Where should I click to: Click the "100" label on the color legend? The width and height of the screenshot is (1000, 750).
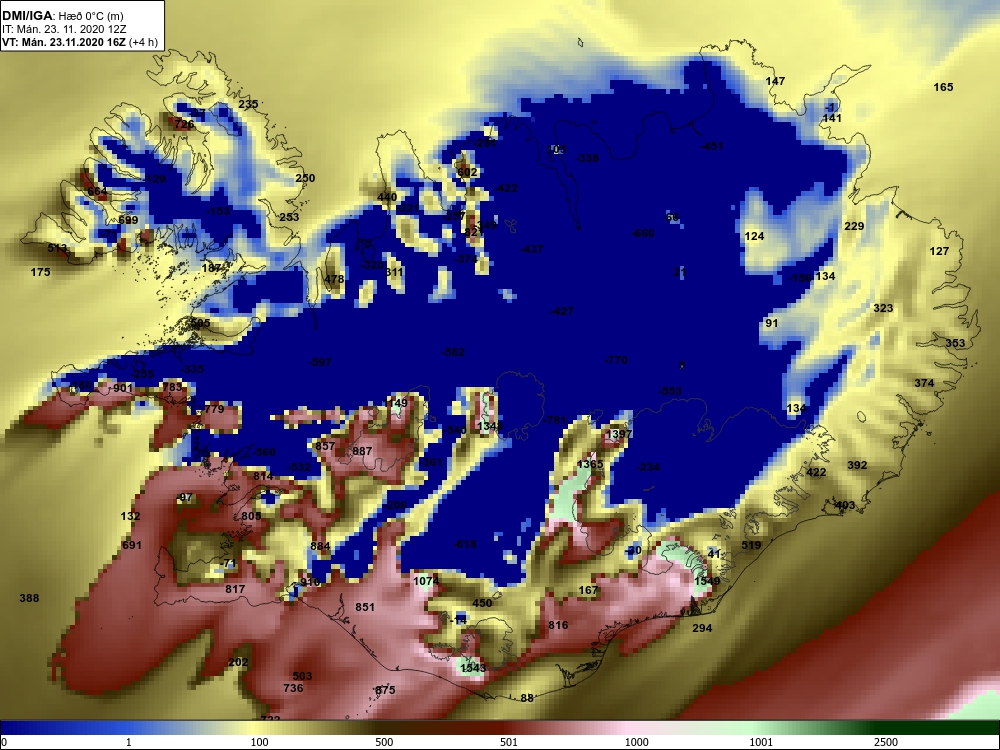coord(259,742)
